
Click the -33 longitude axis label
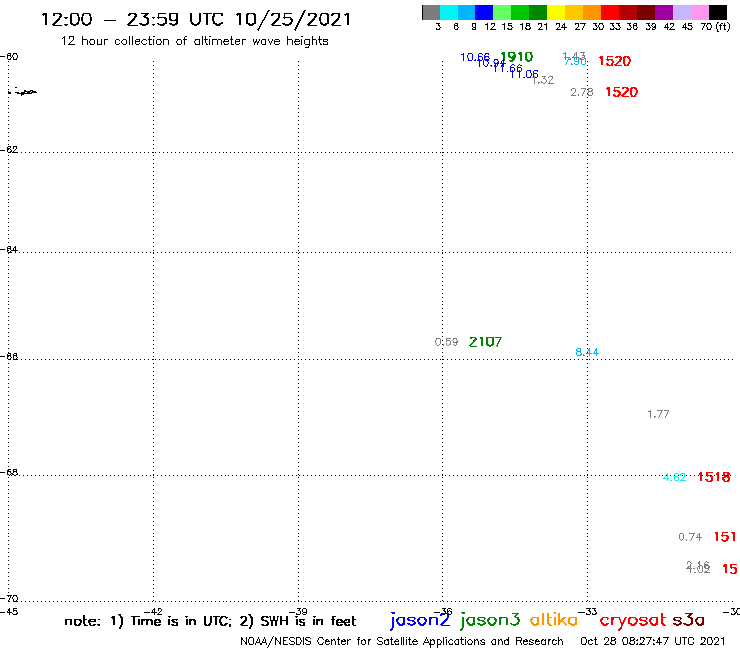tap(588, 612)
